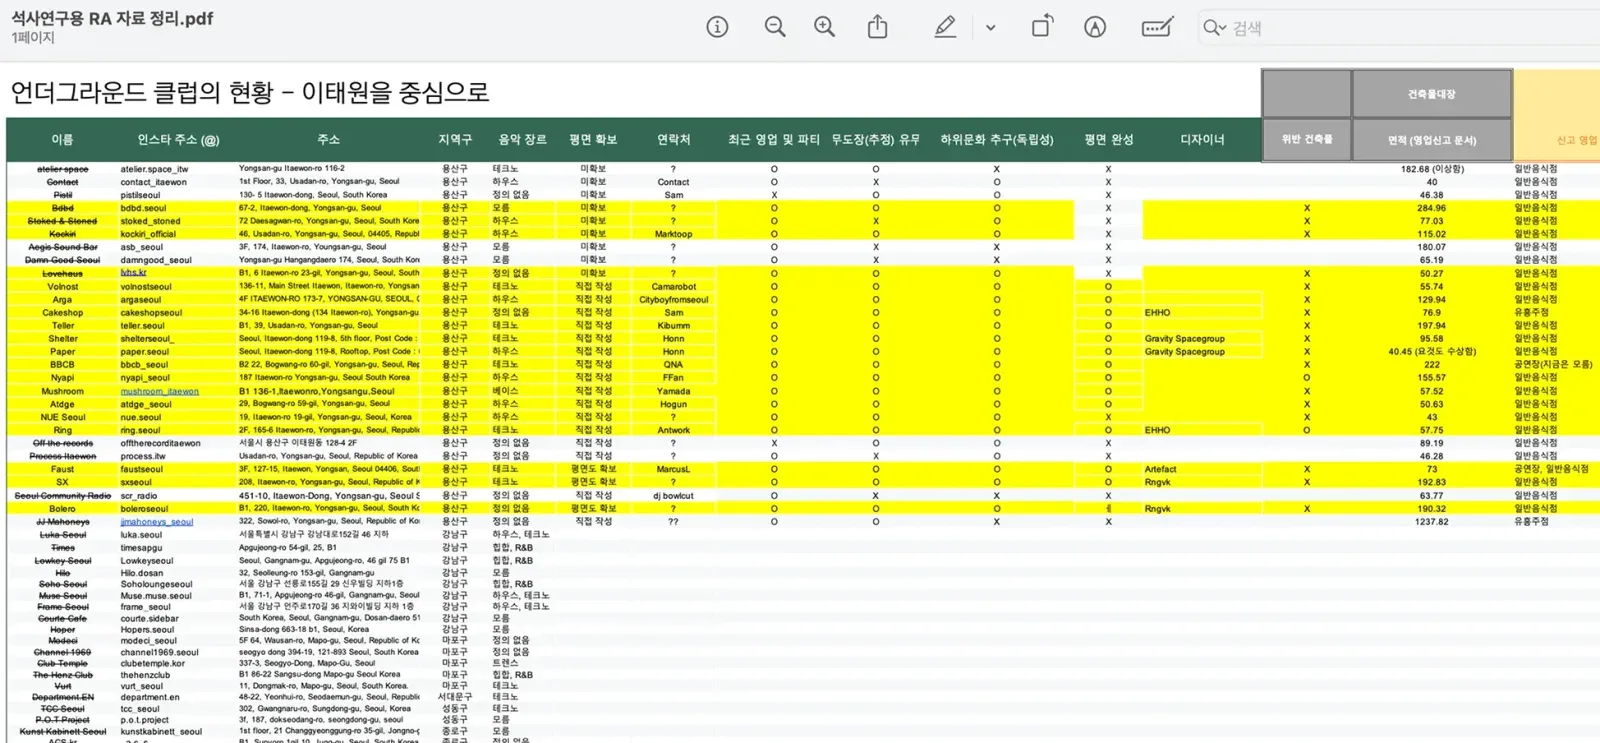Select the Artefact designer cell

tap(1160, 469)
